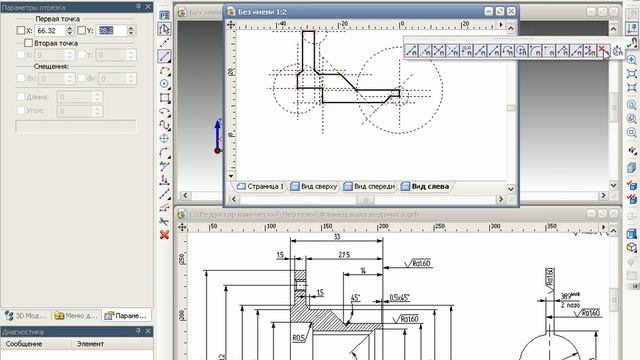Switch to Вид сверху tab
640x360 pixels.
314,187
